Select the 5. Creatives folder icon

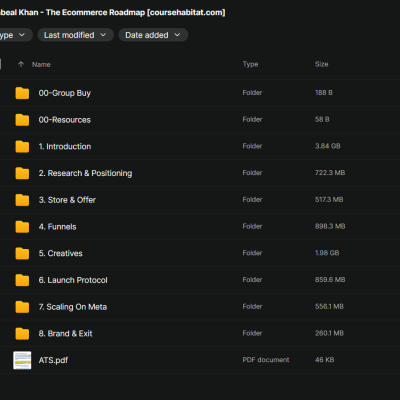pyautogui.click(x=22, y=253)
